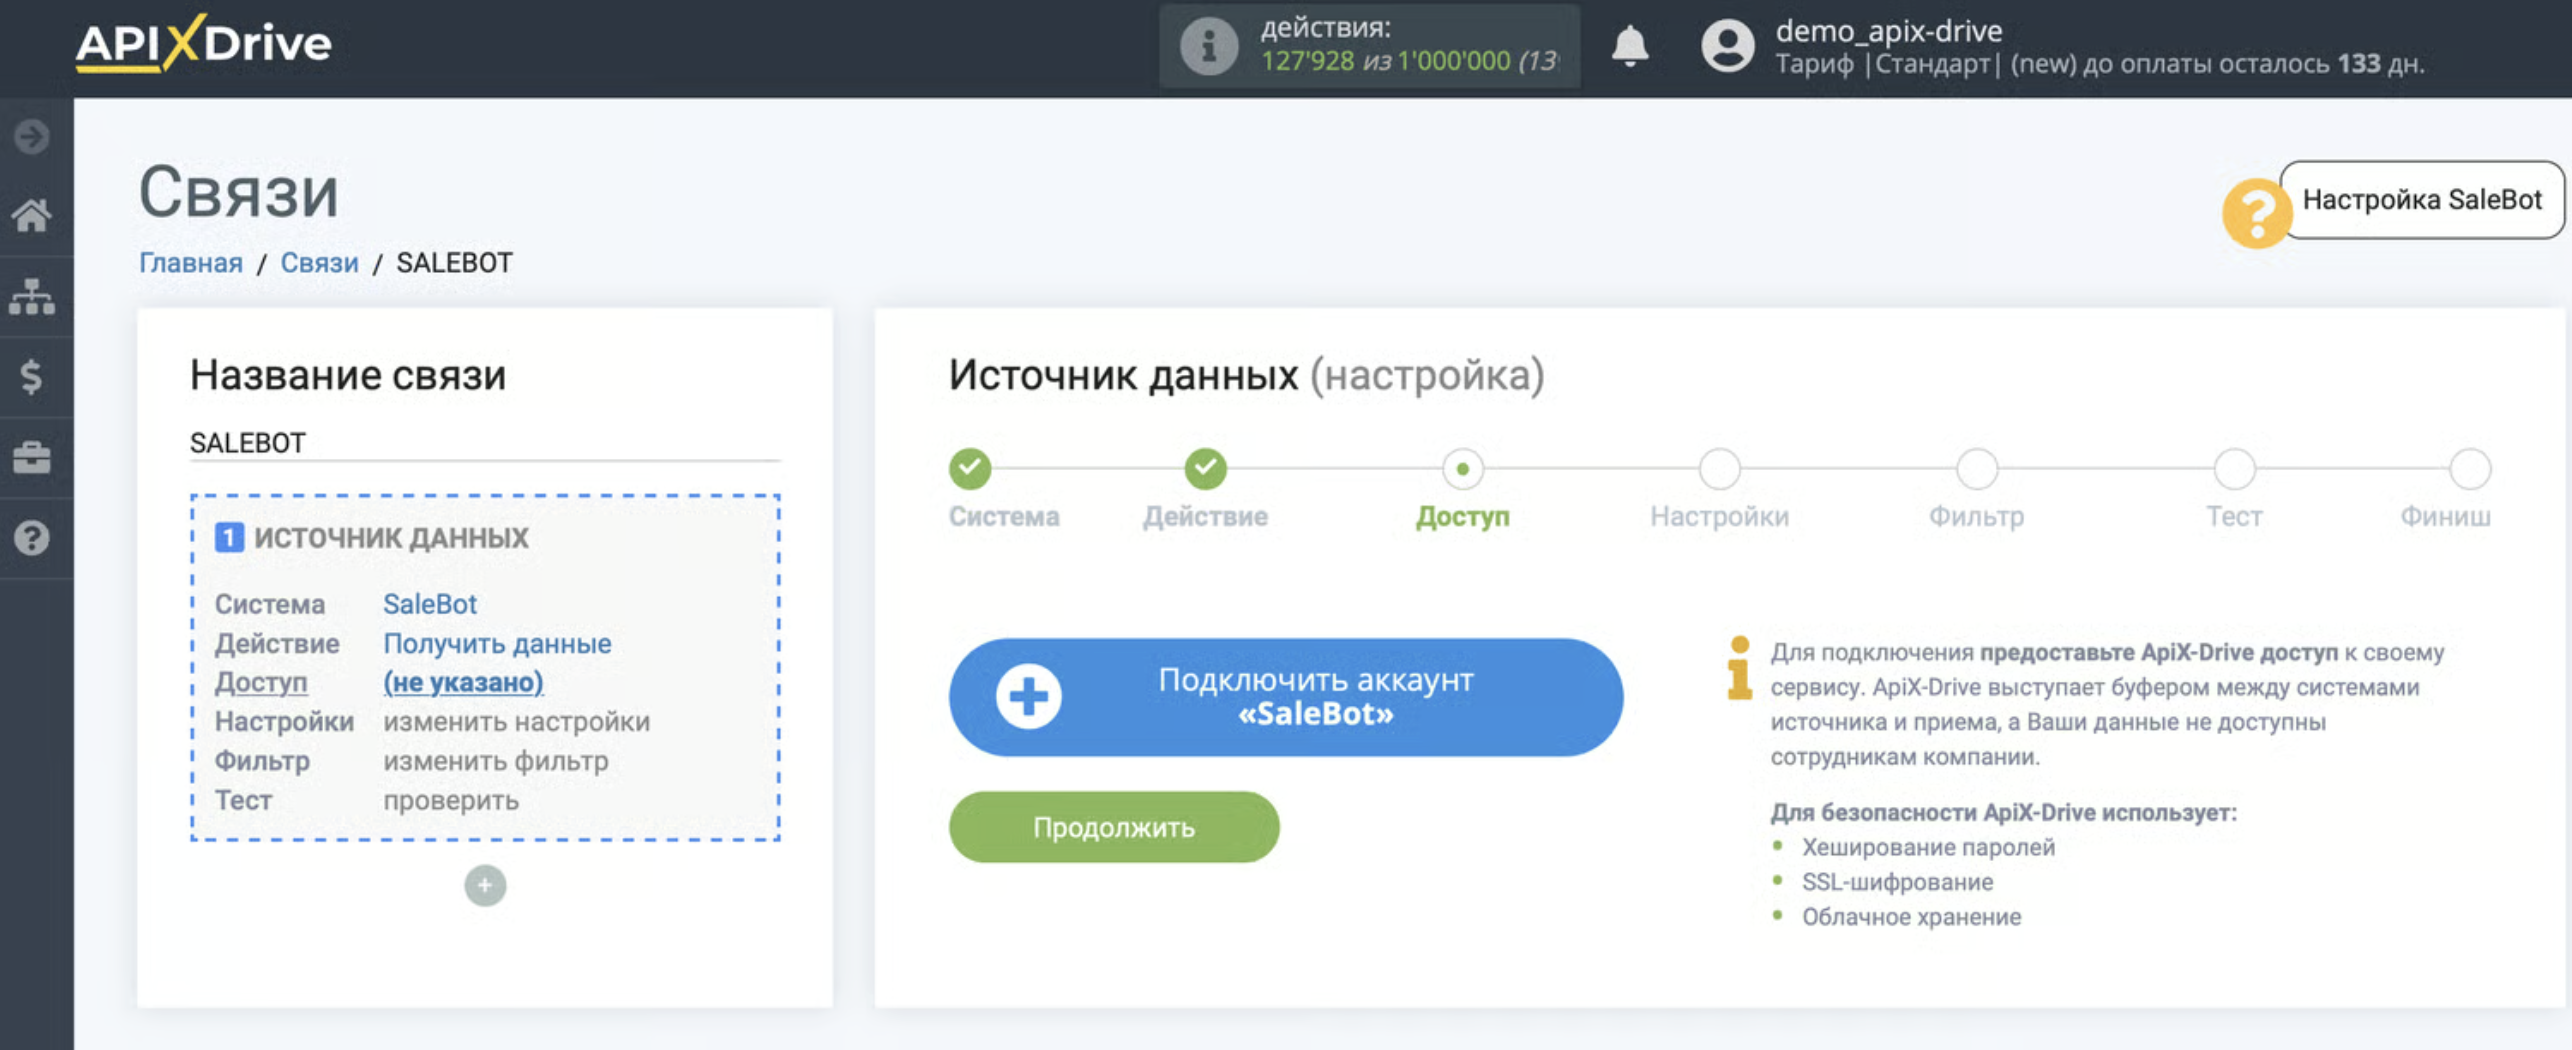Expand sidebar with the arrow icon
The height and width of the screenshot is (1050, 2572).
tap(32, 136)
